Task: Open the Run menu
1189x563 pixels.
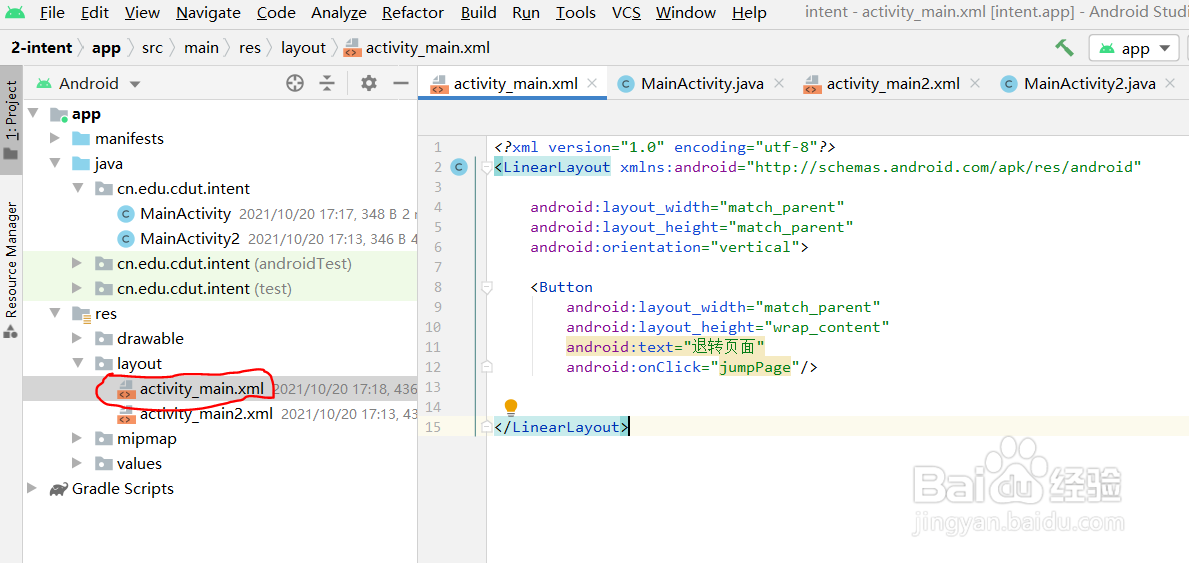Action: (526, 13)
